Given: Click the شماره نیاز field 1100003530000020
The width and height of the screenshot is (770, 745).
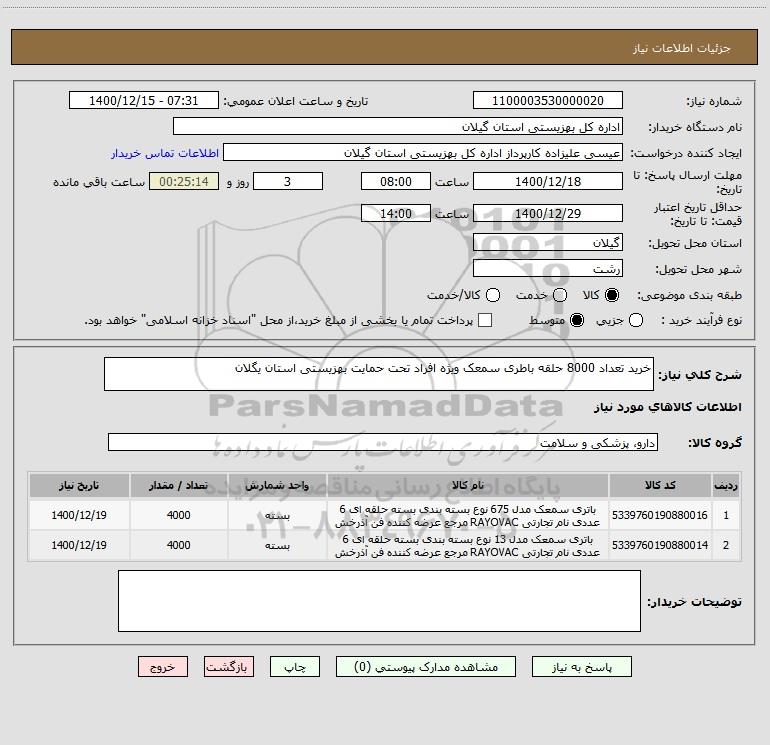Looking at the screenshot, I should 548,100.
